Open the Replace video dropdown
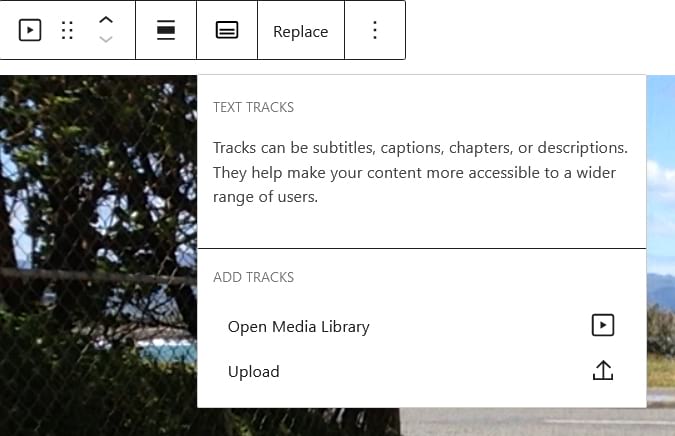 (x=300, y=31)
